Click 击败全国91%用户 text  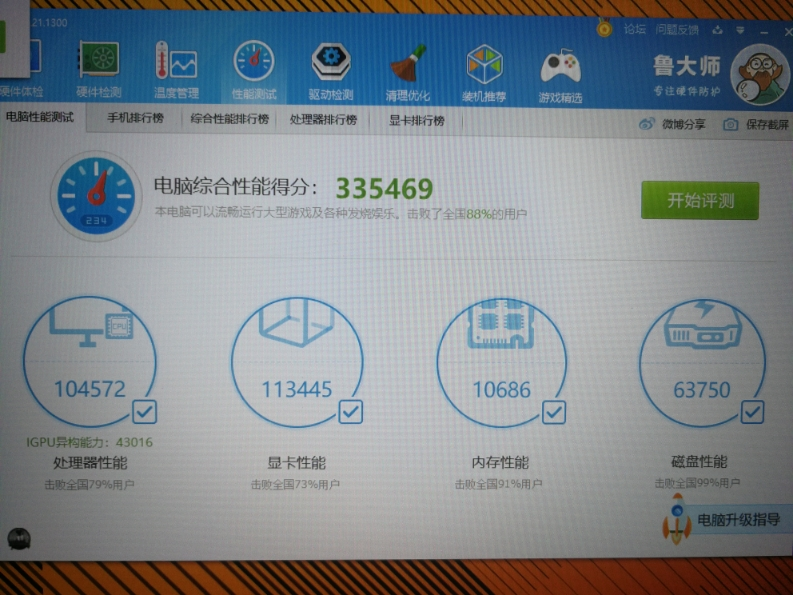coord(499,484)
